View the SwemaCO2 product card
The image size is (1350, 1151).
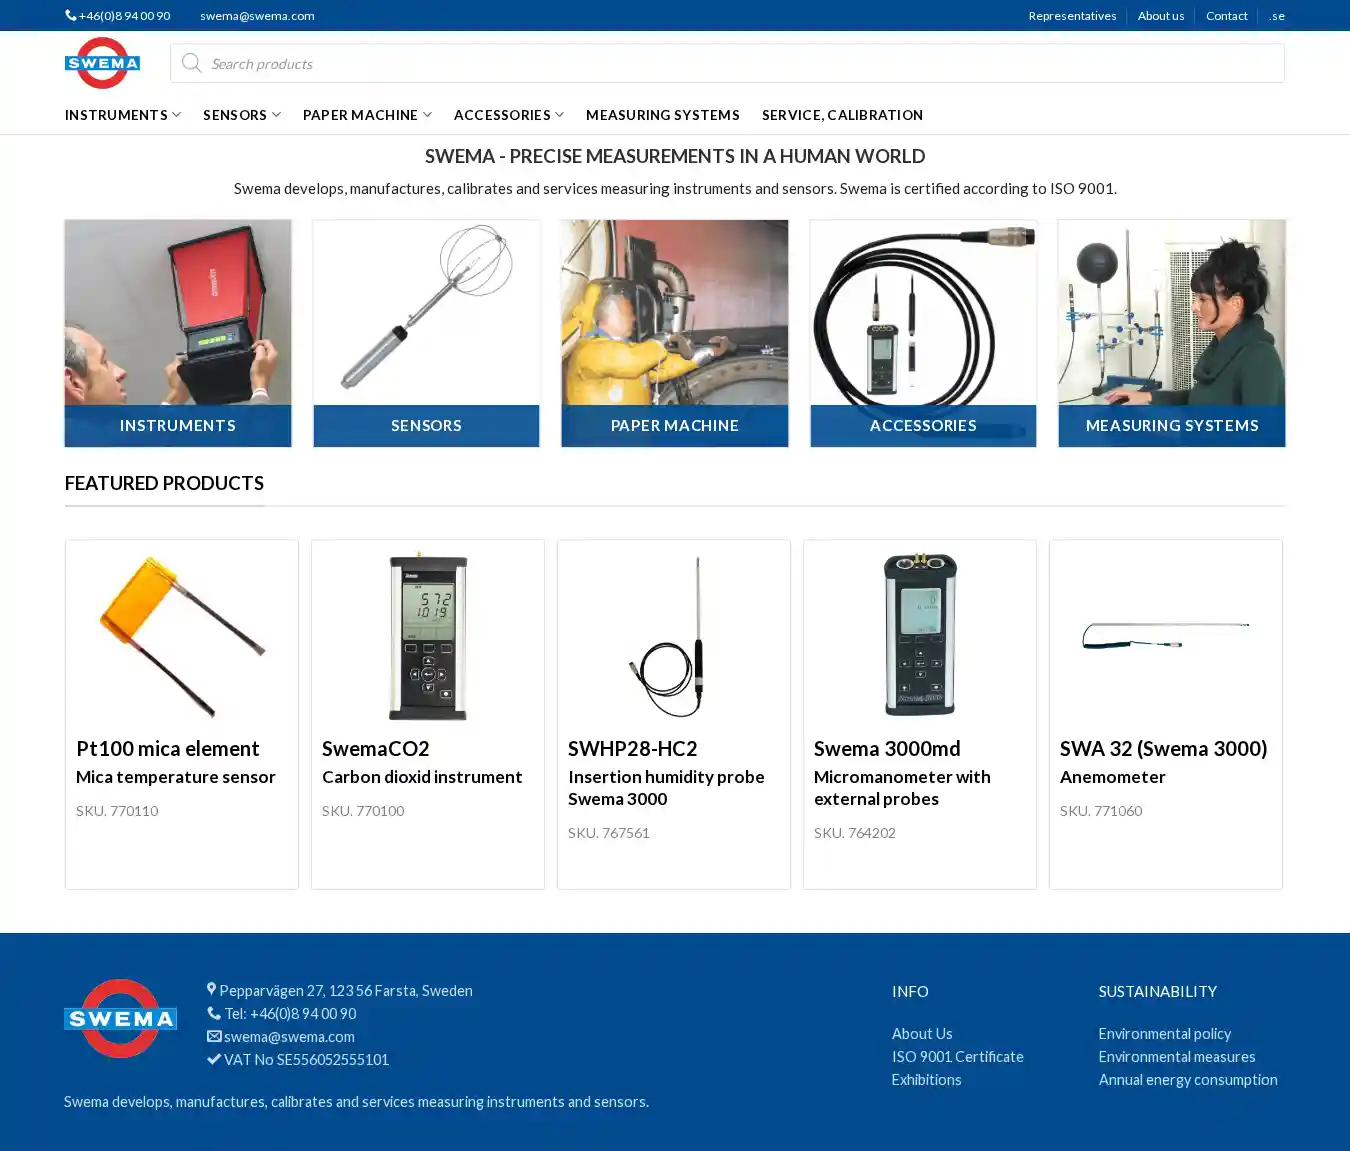[x=427, y=714]
